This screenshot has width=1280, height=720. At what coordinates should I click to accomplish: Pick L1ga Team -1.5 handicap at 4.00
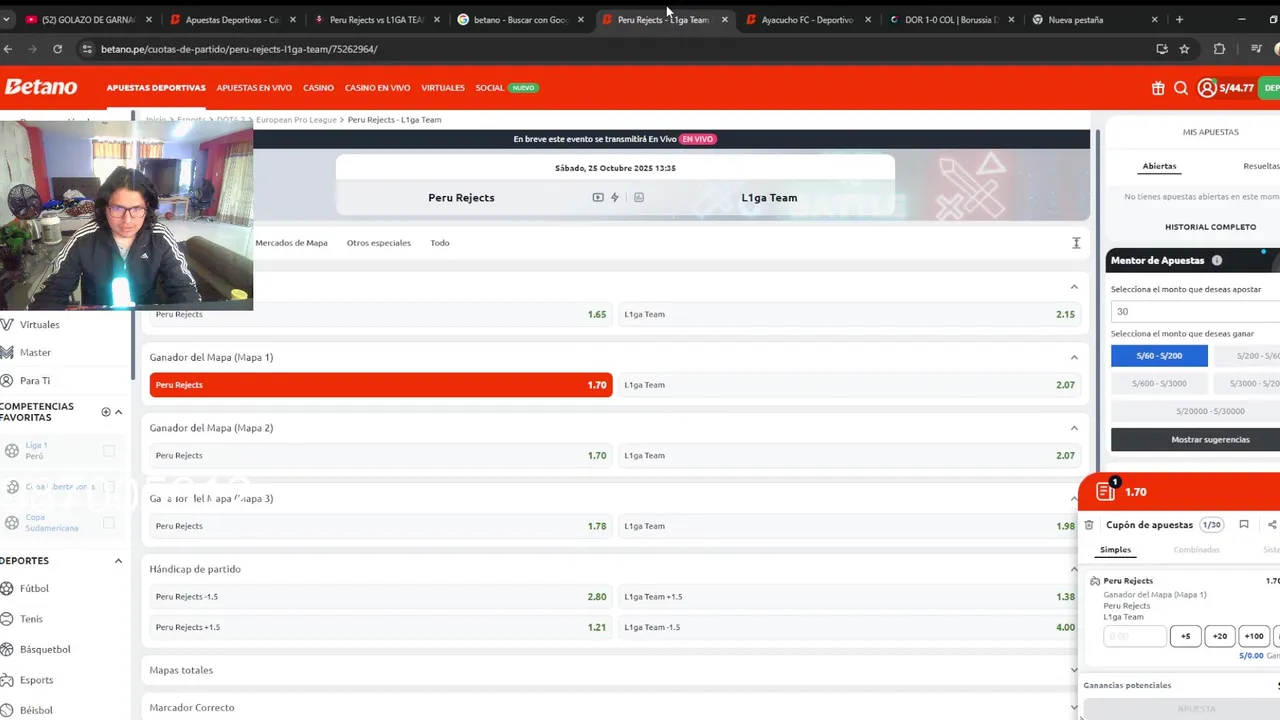pyautogui.click(x=850, y=627)
